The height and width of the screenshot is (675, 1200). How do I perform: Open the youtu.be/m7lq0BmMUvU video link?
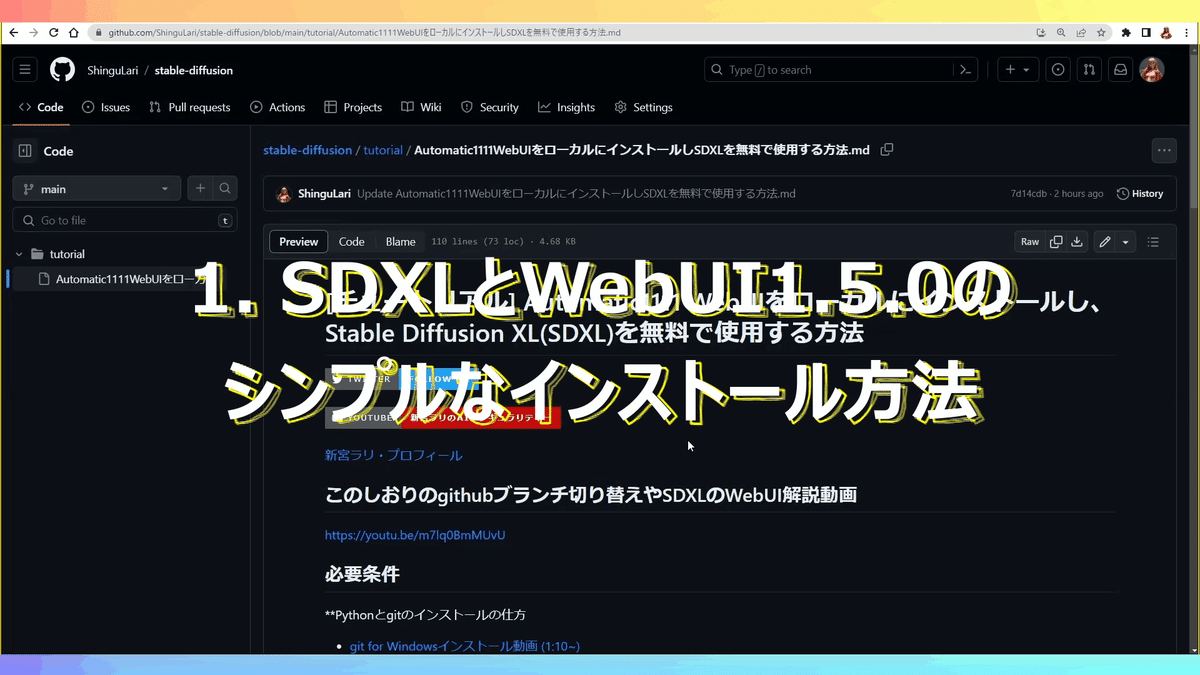[415, 535]
